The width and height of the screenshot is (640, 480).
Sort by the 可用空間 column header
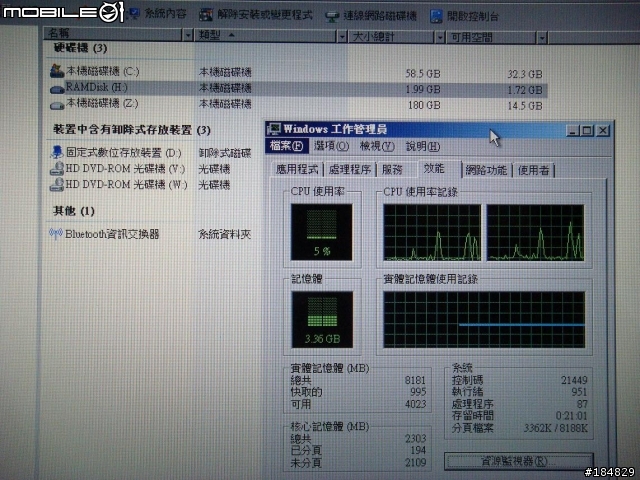(491, 38)
